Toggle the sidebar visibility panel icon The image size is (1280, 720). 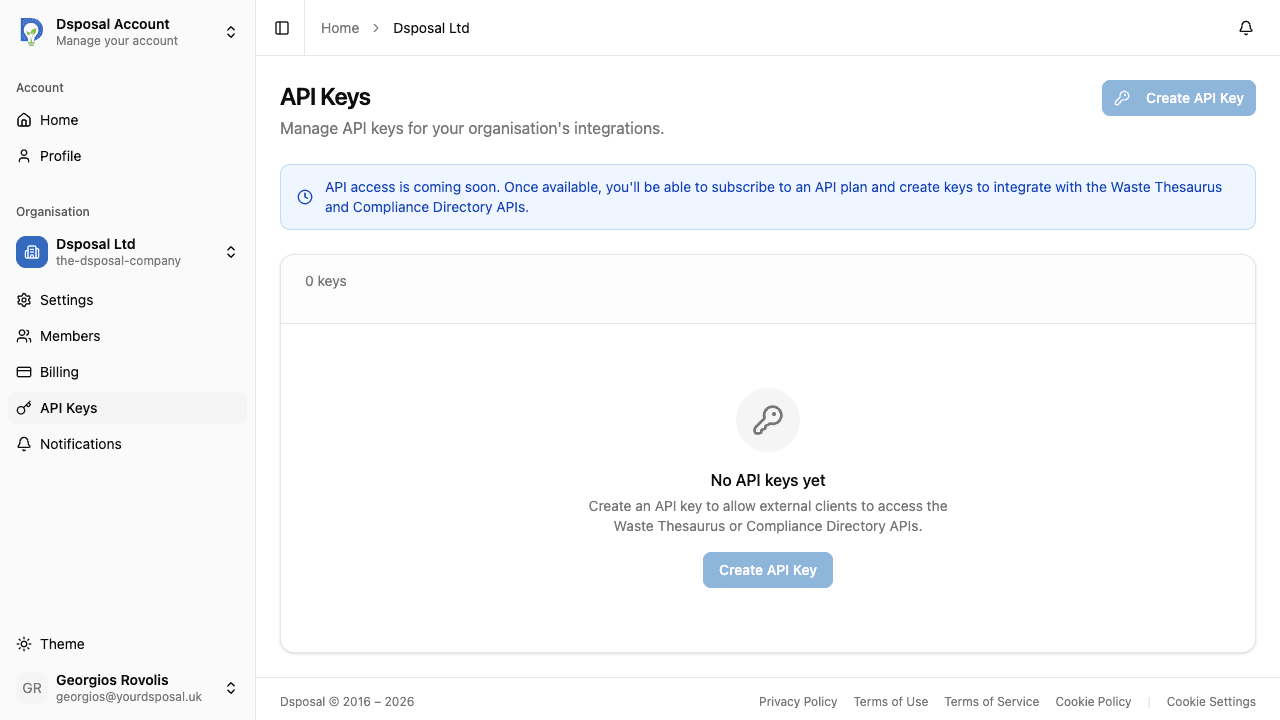[x=281, y=28]
